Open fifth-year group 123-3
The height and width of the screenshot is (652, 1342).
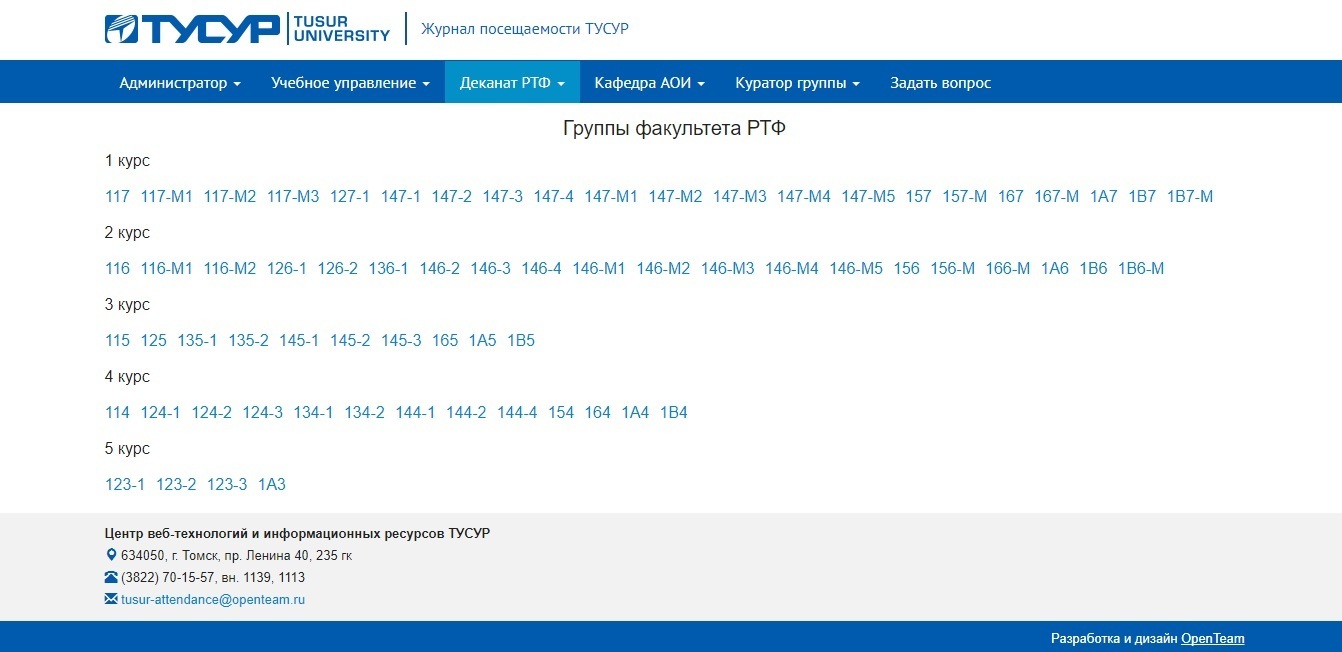point(227,485)
